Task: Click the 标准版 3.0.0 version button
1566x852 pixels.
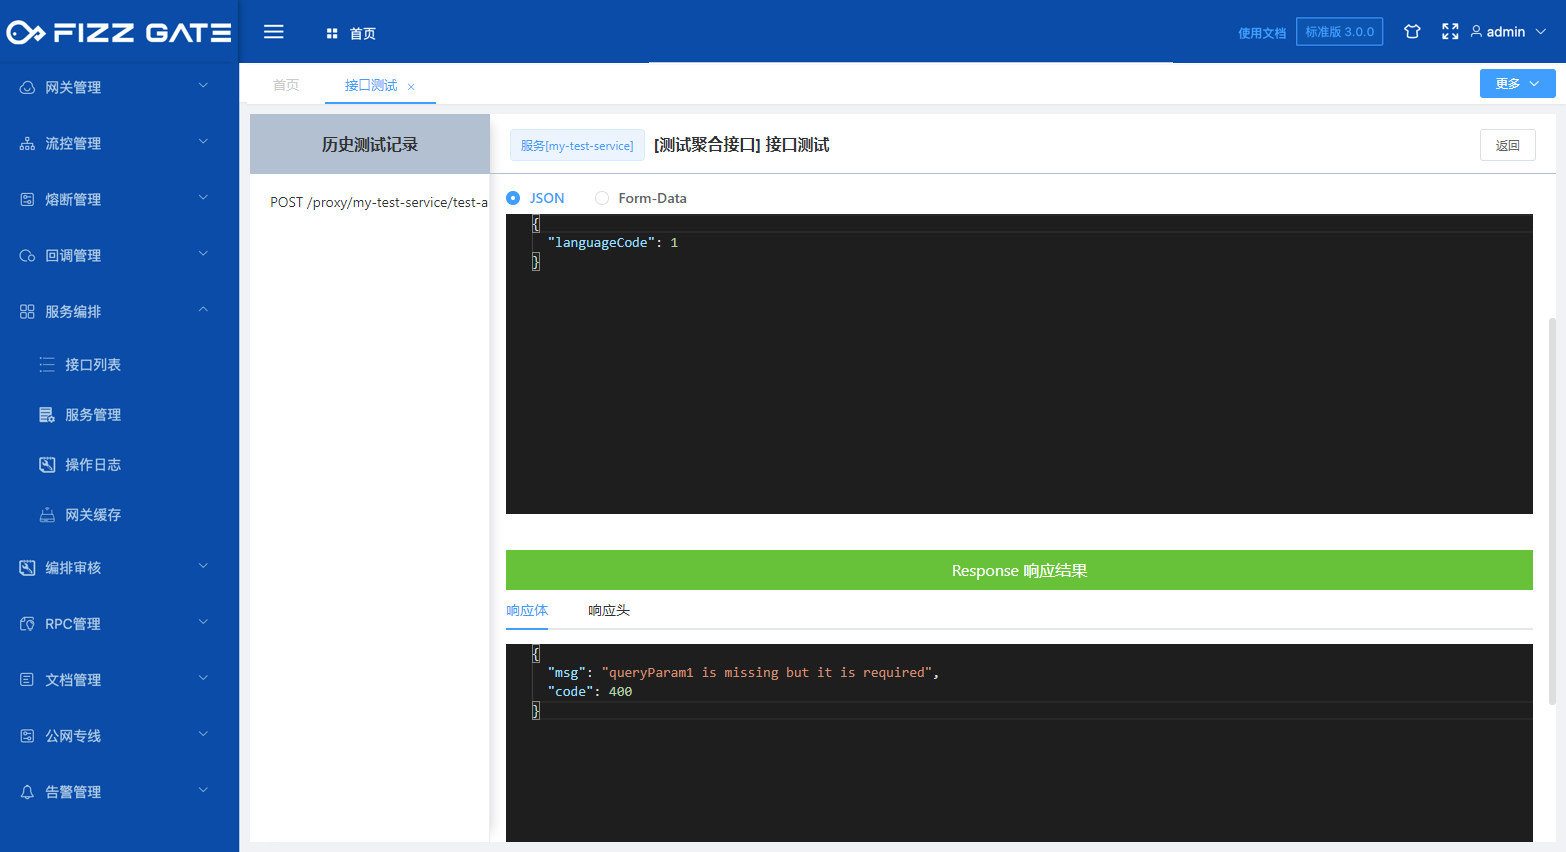Action: click(1340, 32)
